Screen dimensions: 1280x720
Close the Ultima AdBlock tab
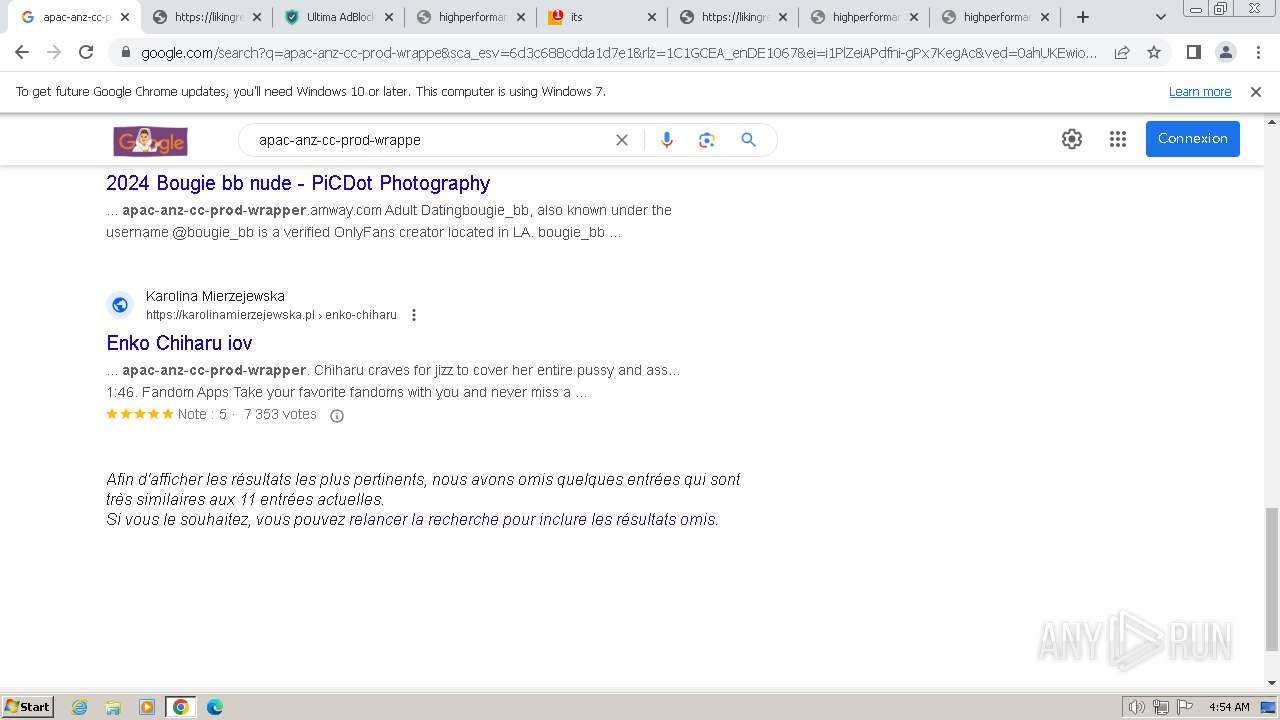pos(389,17)
